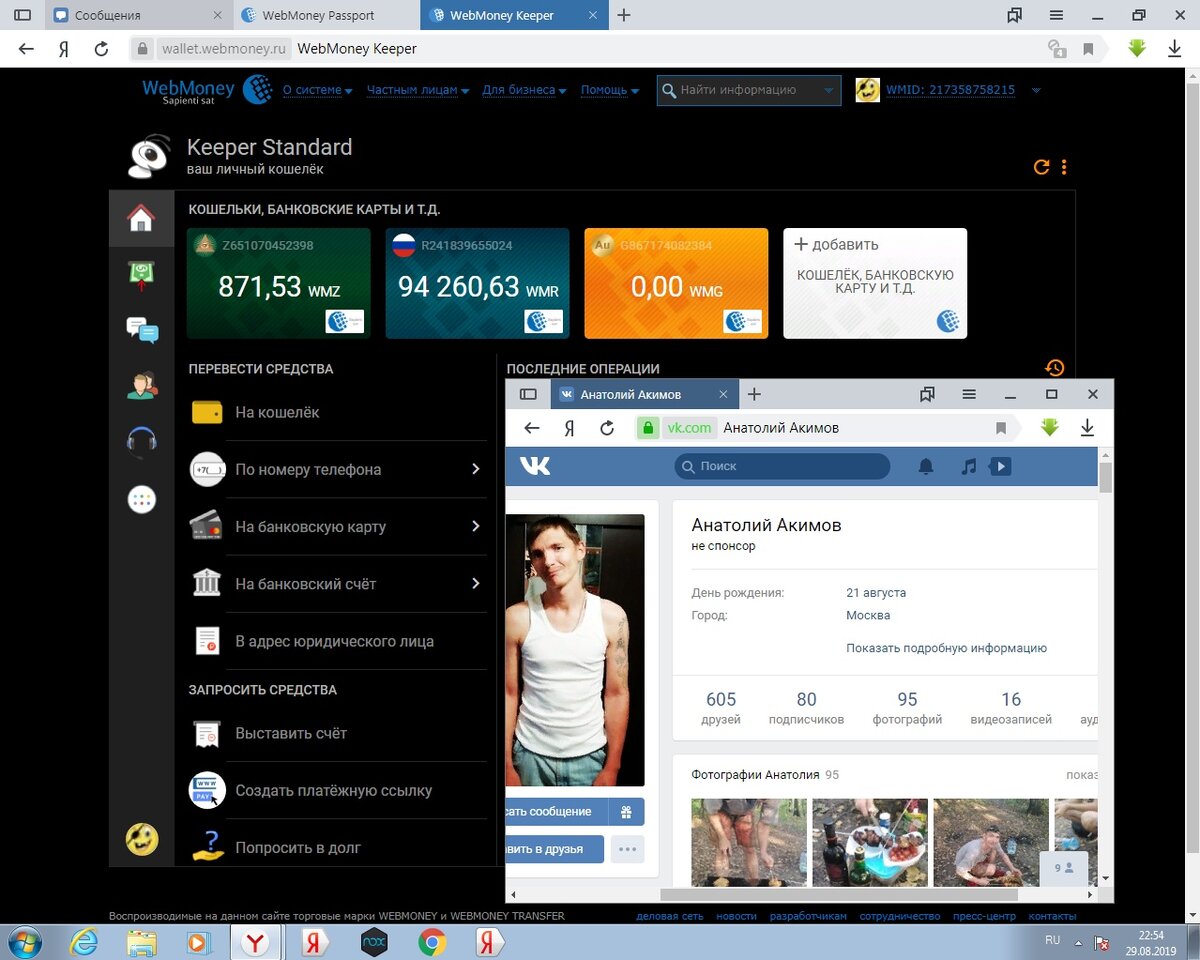Open the VK profile photo
This screenshot has width=1200, height=960.
pyautogui.click(x=575, y=650)
